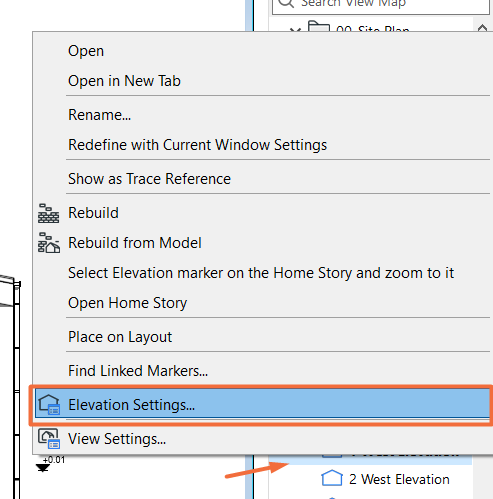Collapse the 00. Site Plan folder chevron
Screen dimensions: 493x499
point(295,30)
